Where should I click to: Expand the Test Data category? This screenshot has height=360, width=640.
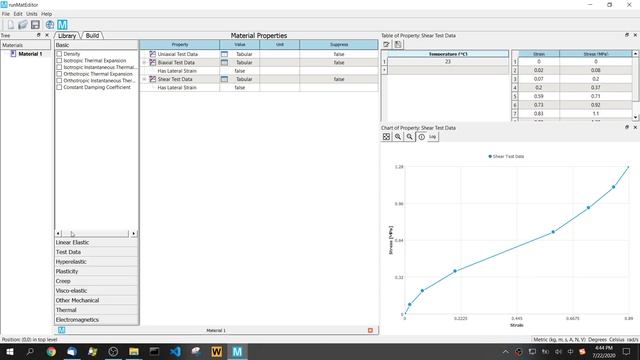pyautogui.click(x=96, y=252)
